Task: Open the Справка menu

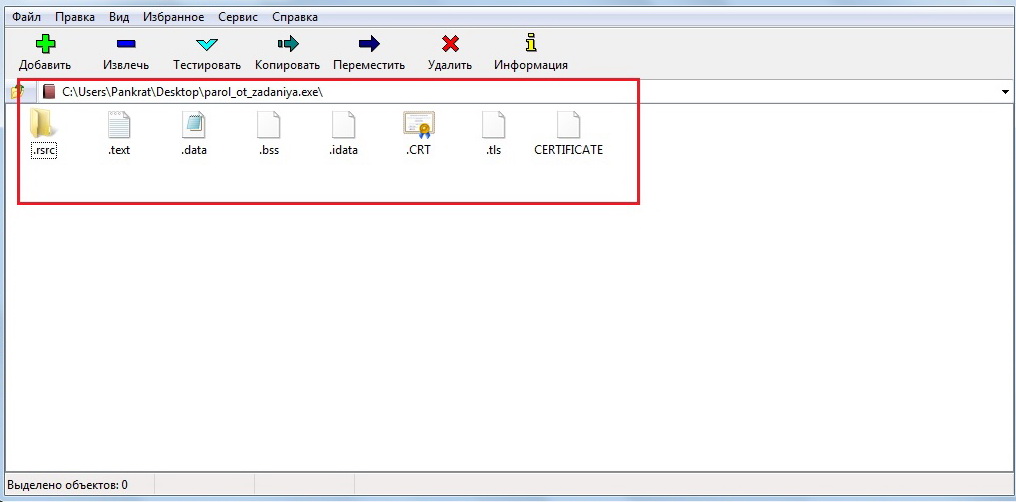Action: (295, 17)
